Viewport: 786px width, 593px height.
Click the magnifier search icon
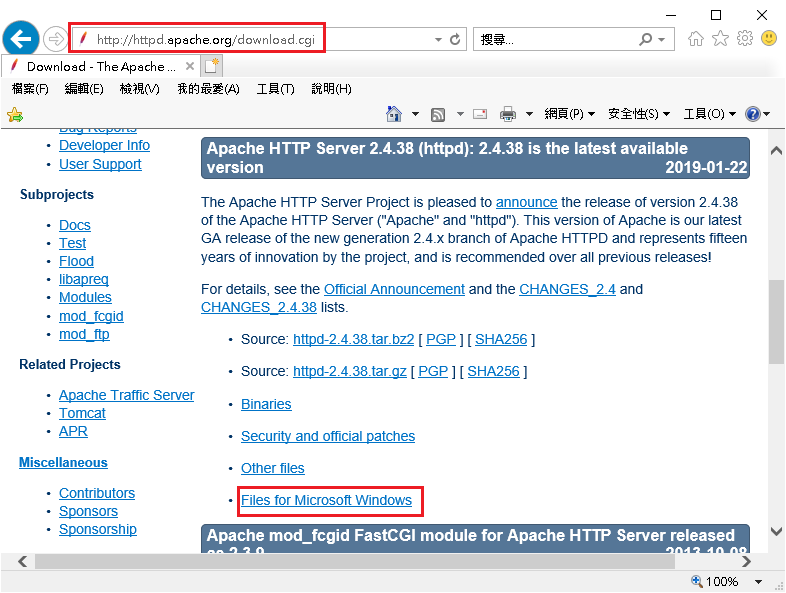click(x=646, y=39)
